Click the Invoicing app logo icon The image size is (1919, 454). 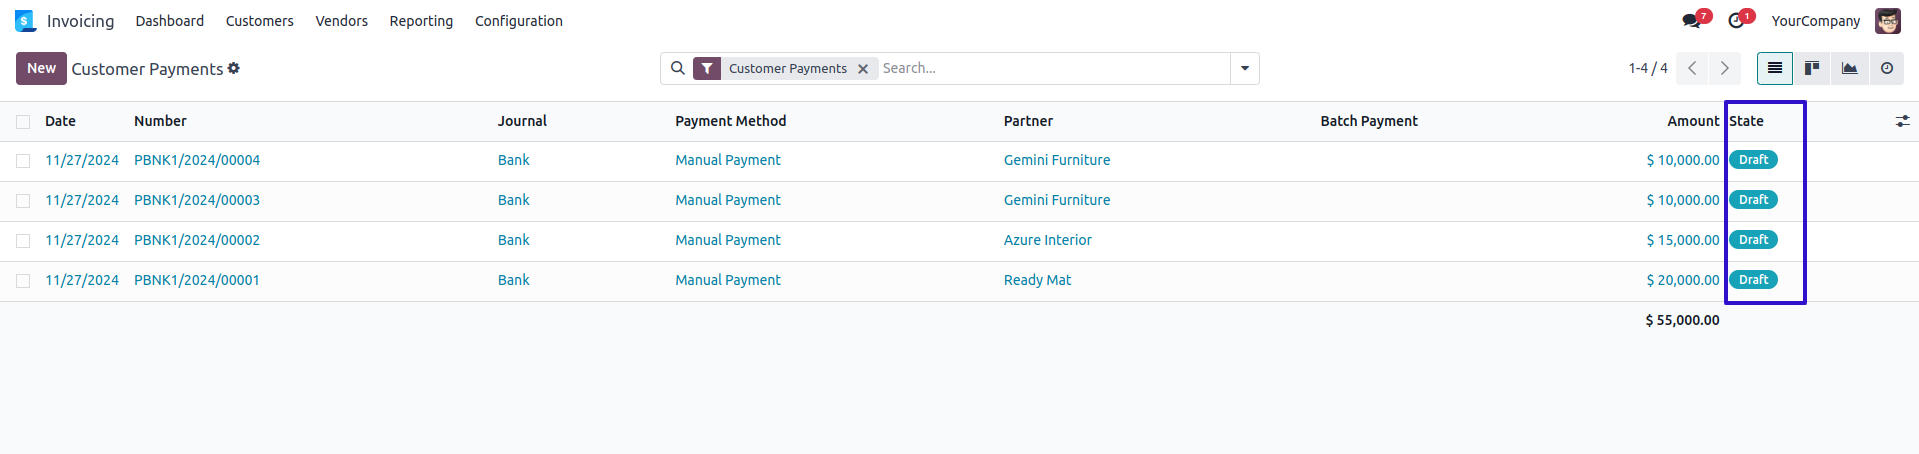point(25,21)
